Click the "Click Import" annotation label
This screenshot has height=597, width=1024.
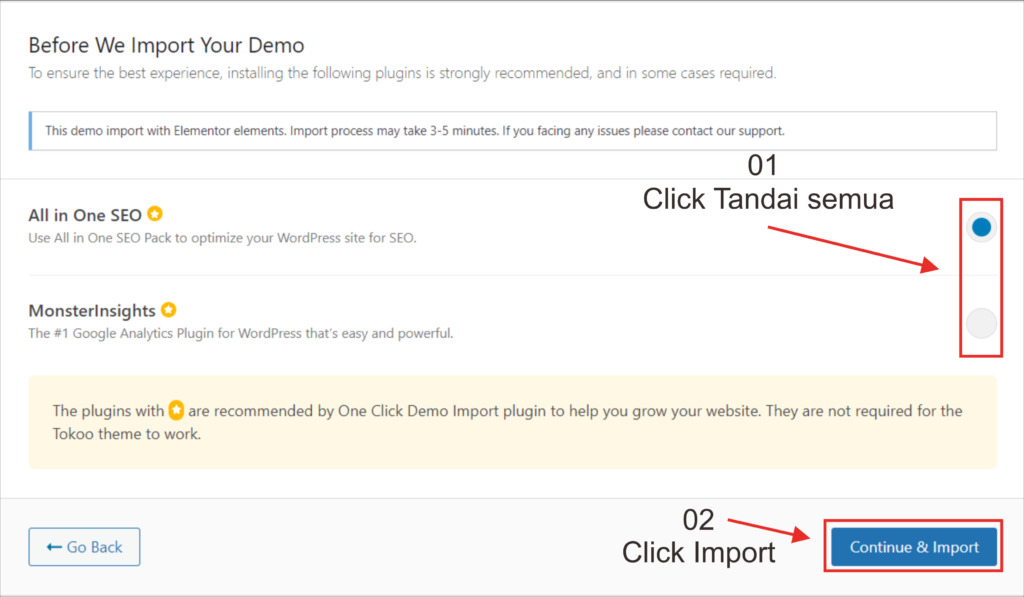[x=698, y=552]
